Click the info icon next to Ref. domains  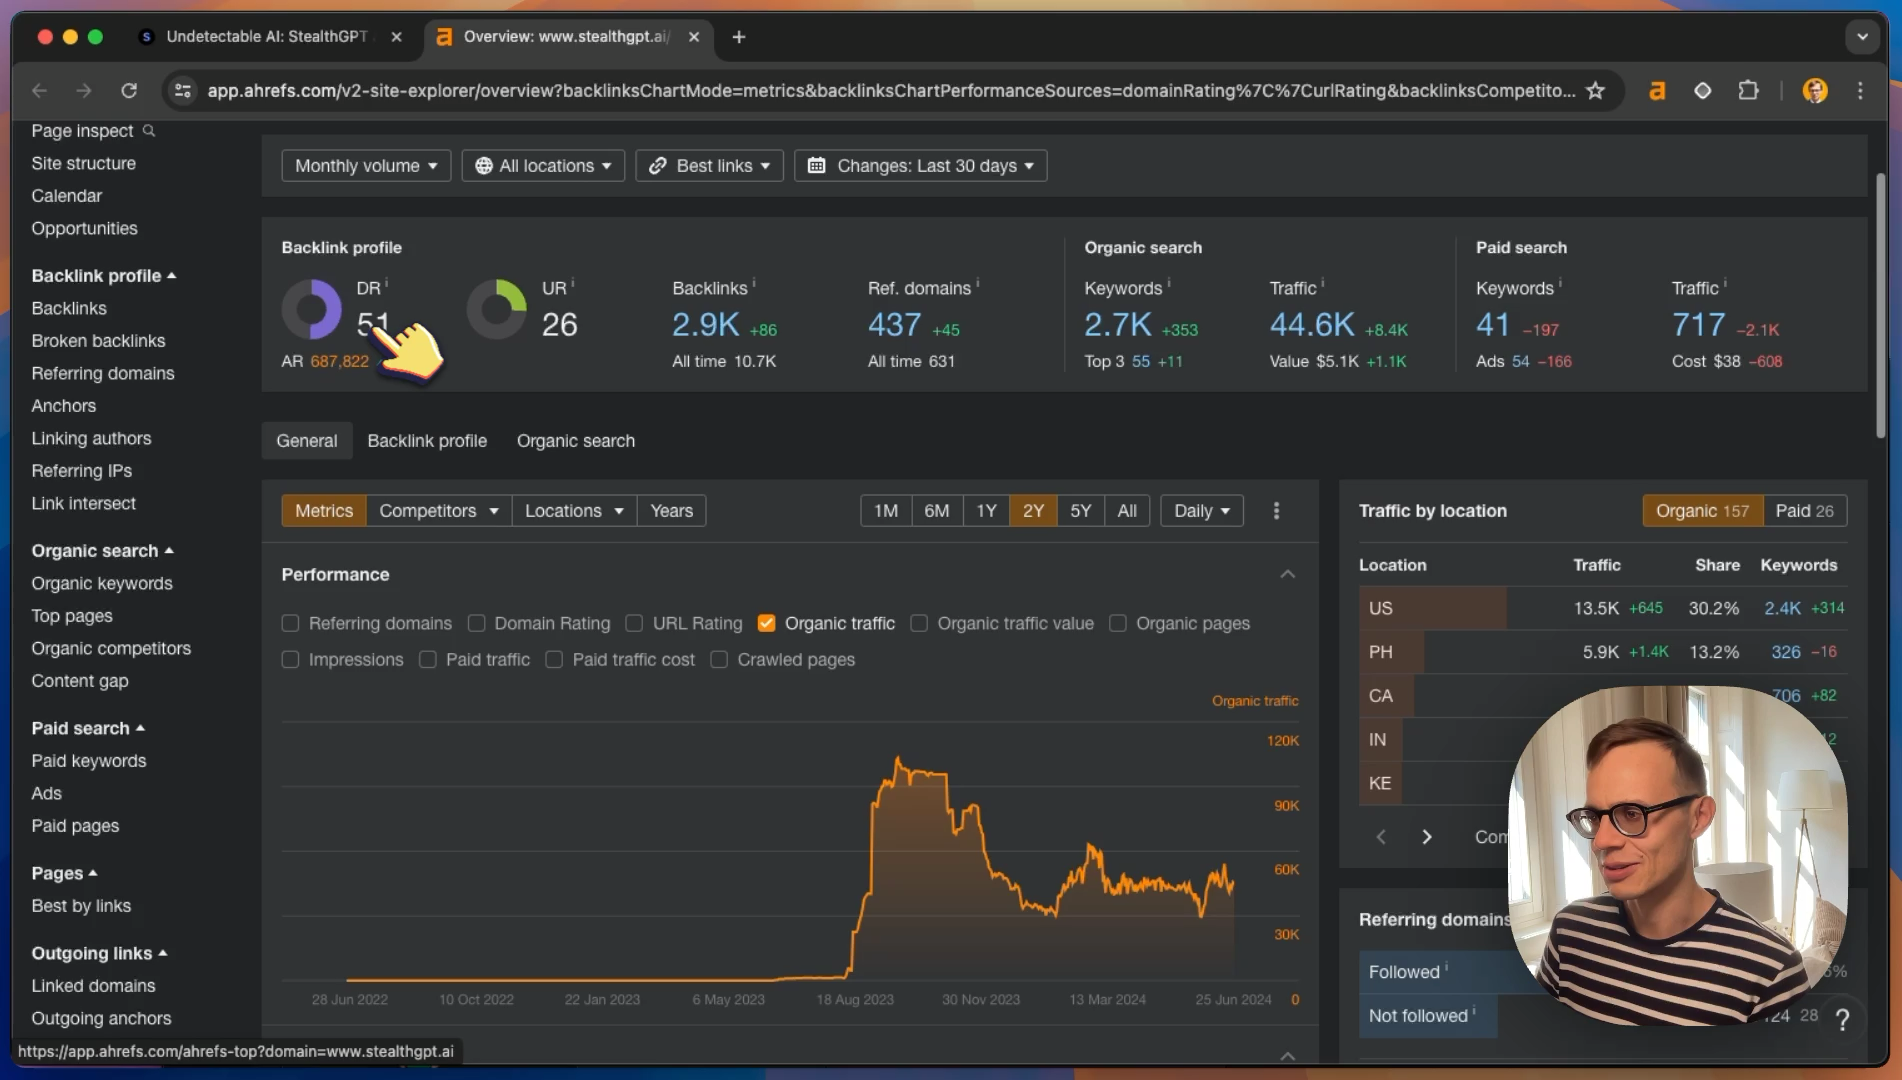(977, 283)
